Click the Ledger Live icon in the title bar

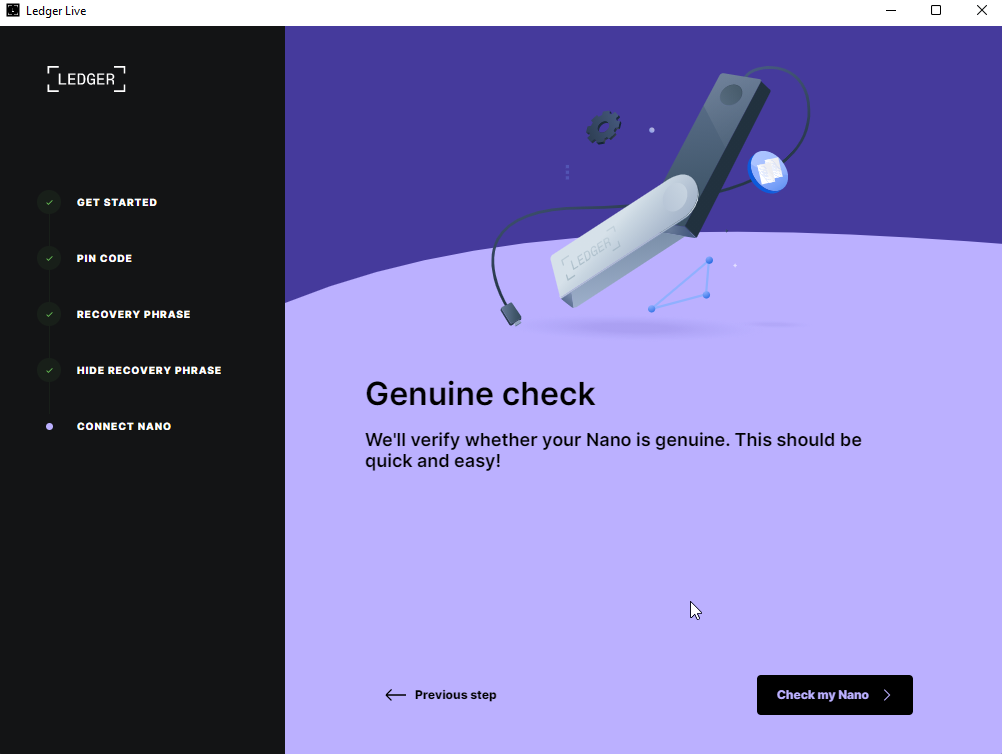click(x=13, y=10)
